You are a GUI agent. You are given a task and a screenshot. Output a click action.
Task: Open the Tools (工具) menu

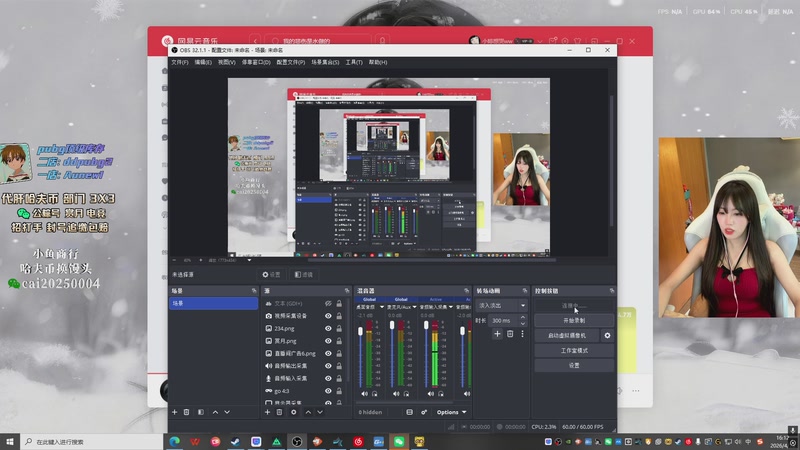coord(354,62)
